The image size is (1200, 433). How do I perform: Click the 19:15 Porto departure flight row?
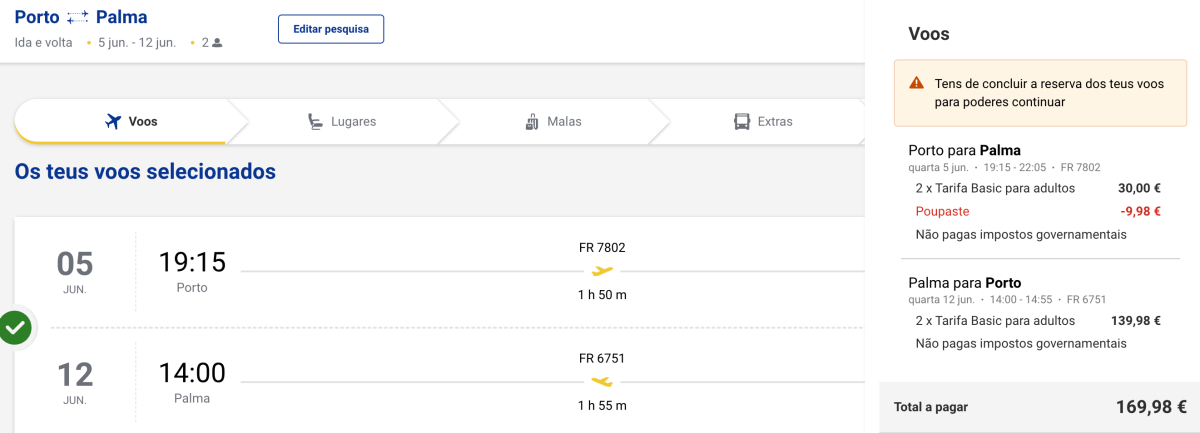(440, 272)
